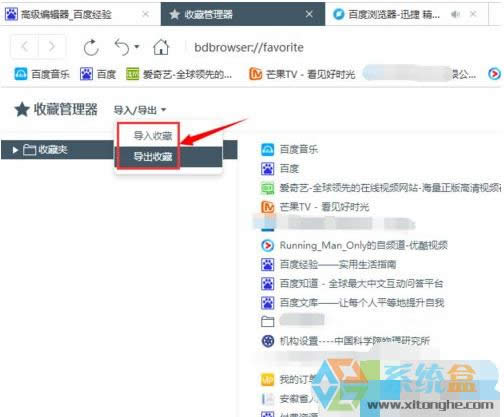Open 百度音乐 bookmark in bookmarks bar
This screenshot has height=417, width=504.
(x=42, y=74)
